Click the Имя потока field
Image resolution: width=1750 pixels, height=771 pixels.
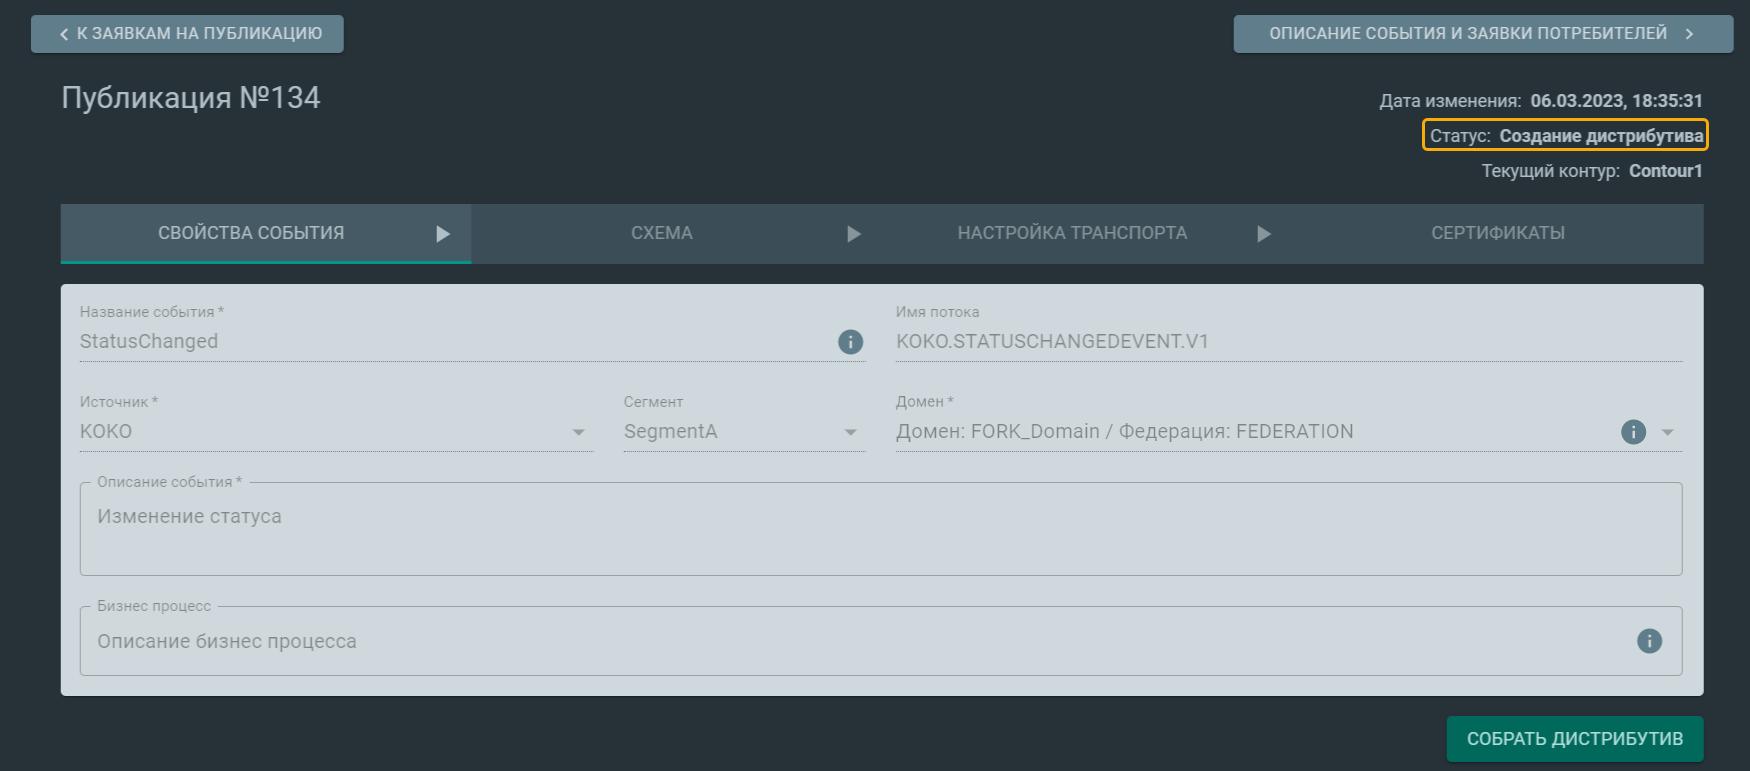pos(1288,342)
